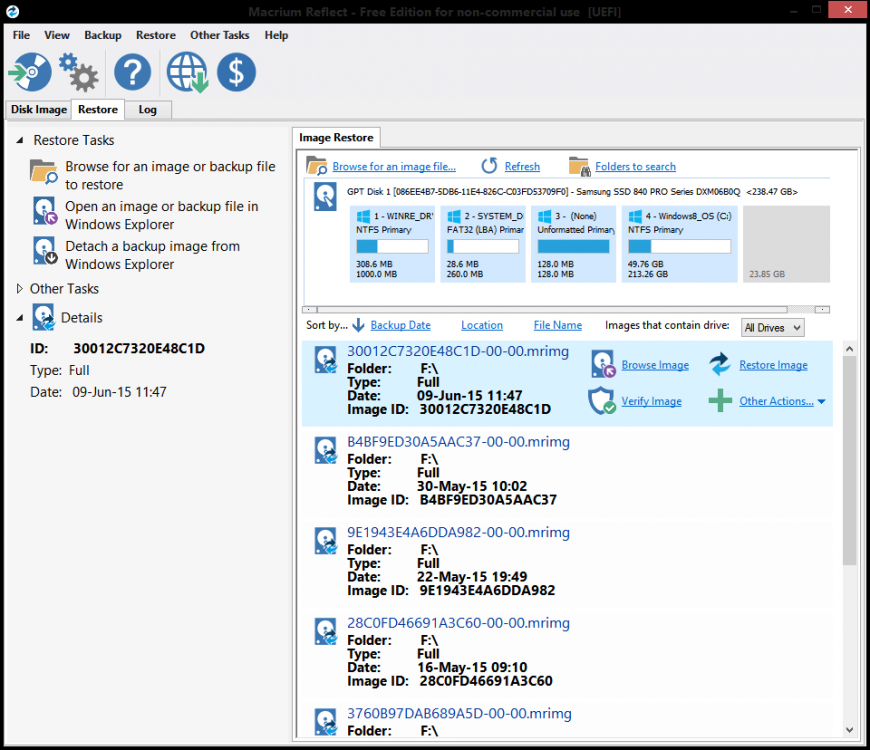The image size is (870, 750).
Task: Click the image list scroll up arrow
Action: pos(849,349)
